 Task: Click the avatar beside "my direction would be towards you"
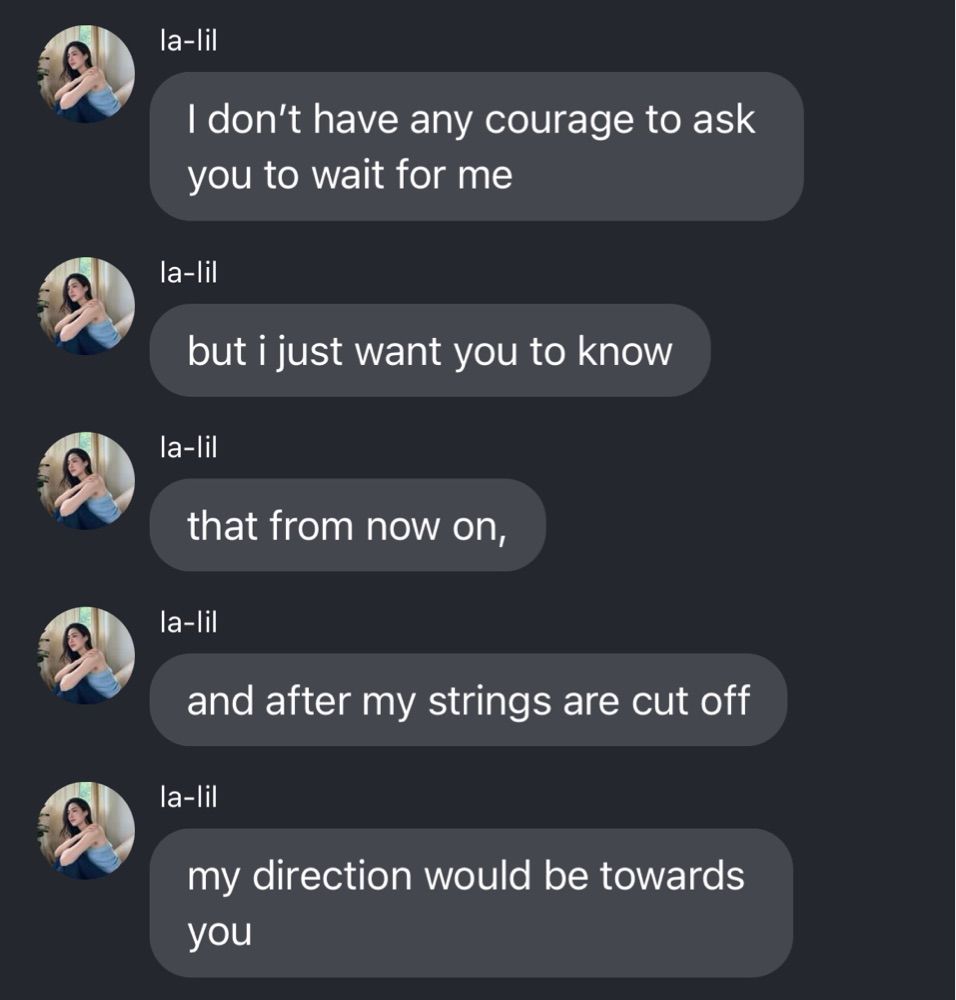pos(86,830)
